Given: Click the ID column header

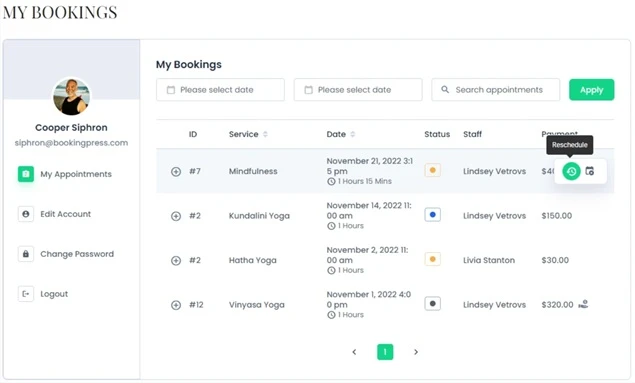Looking at the screenshot, I should coord(193,134).
